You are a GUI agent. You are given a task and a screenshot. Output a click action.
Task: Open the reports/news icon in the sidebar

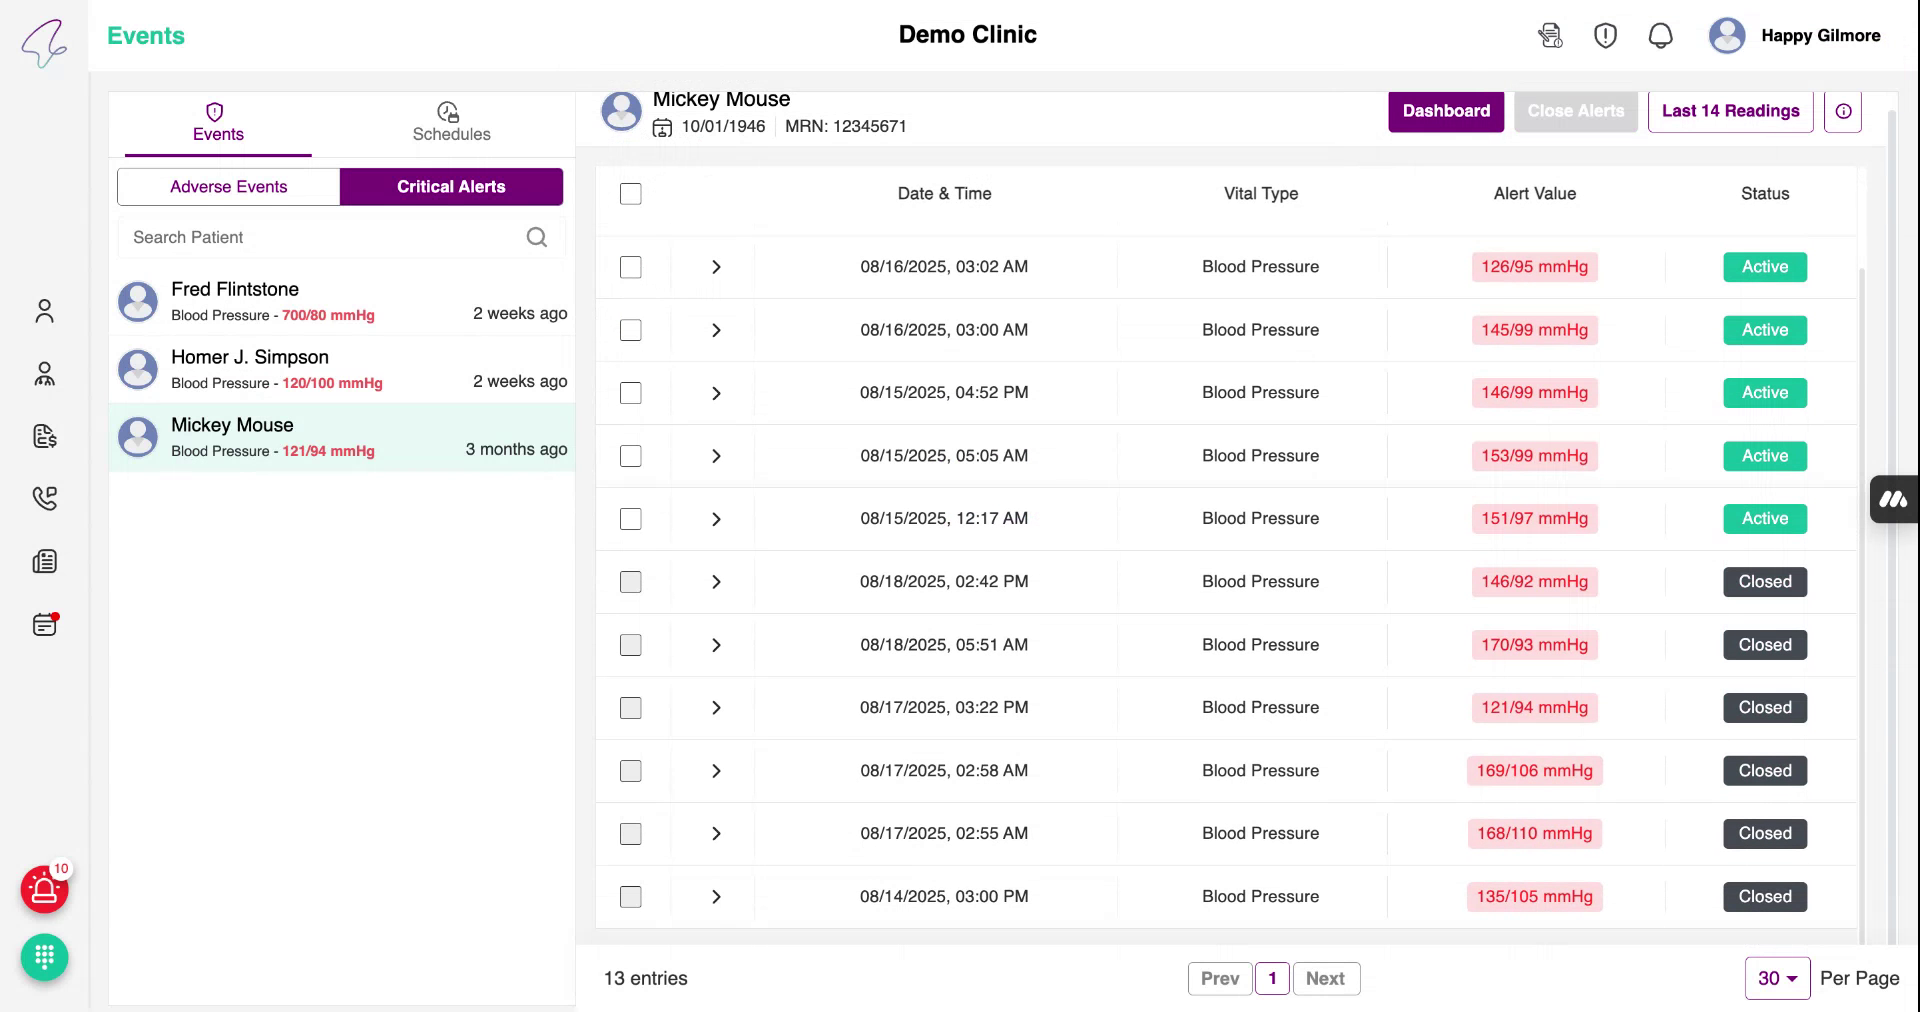coord(44,561)
